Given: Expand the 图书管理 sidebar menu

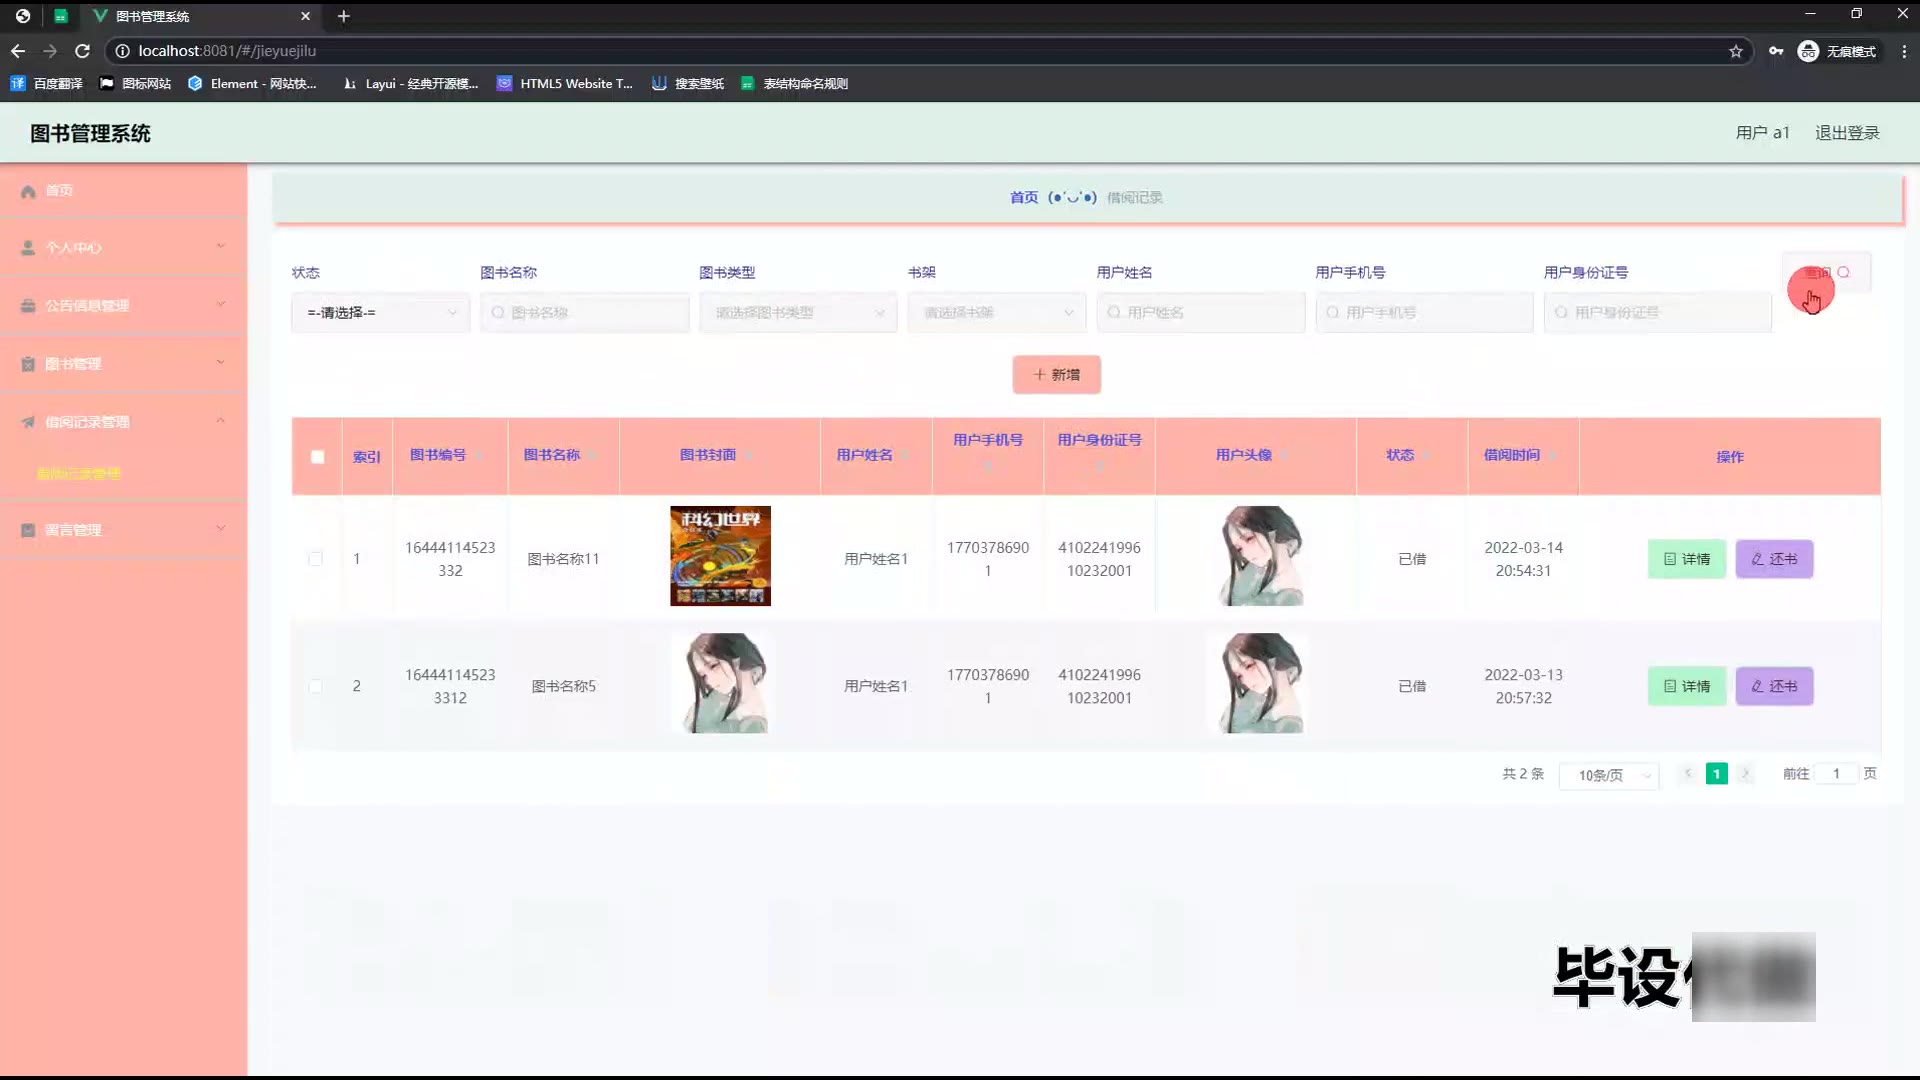Looking at the screenshot, I should (123, 364).
